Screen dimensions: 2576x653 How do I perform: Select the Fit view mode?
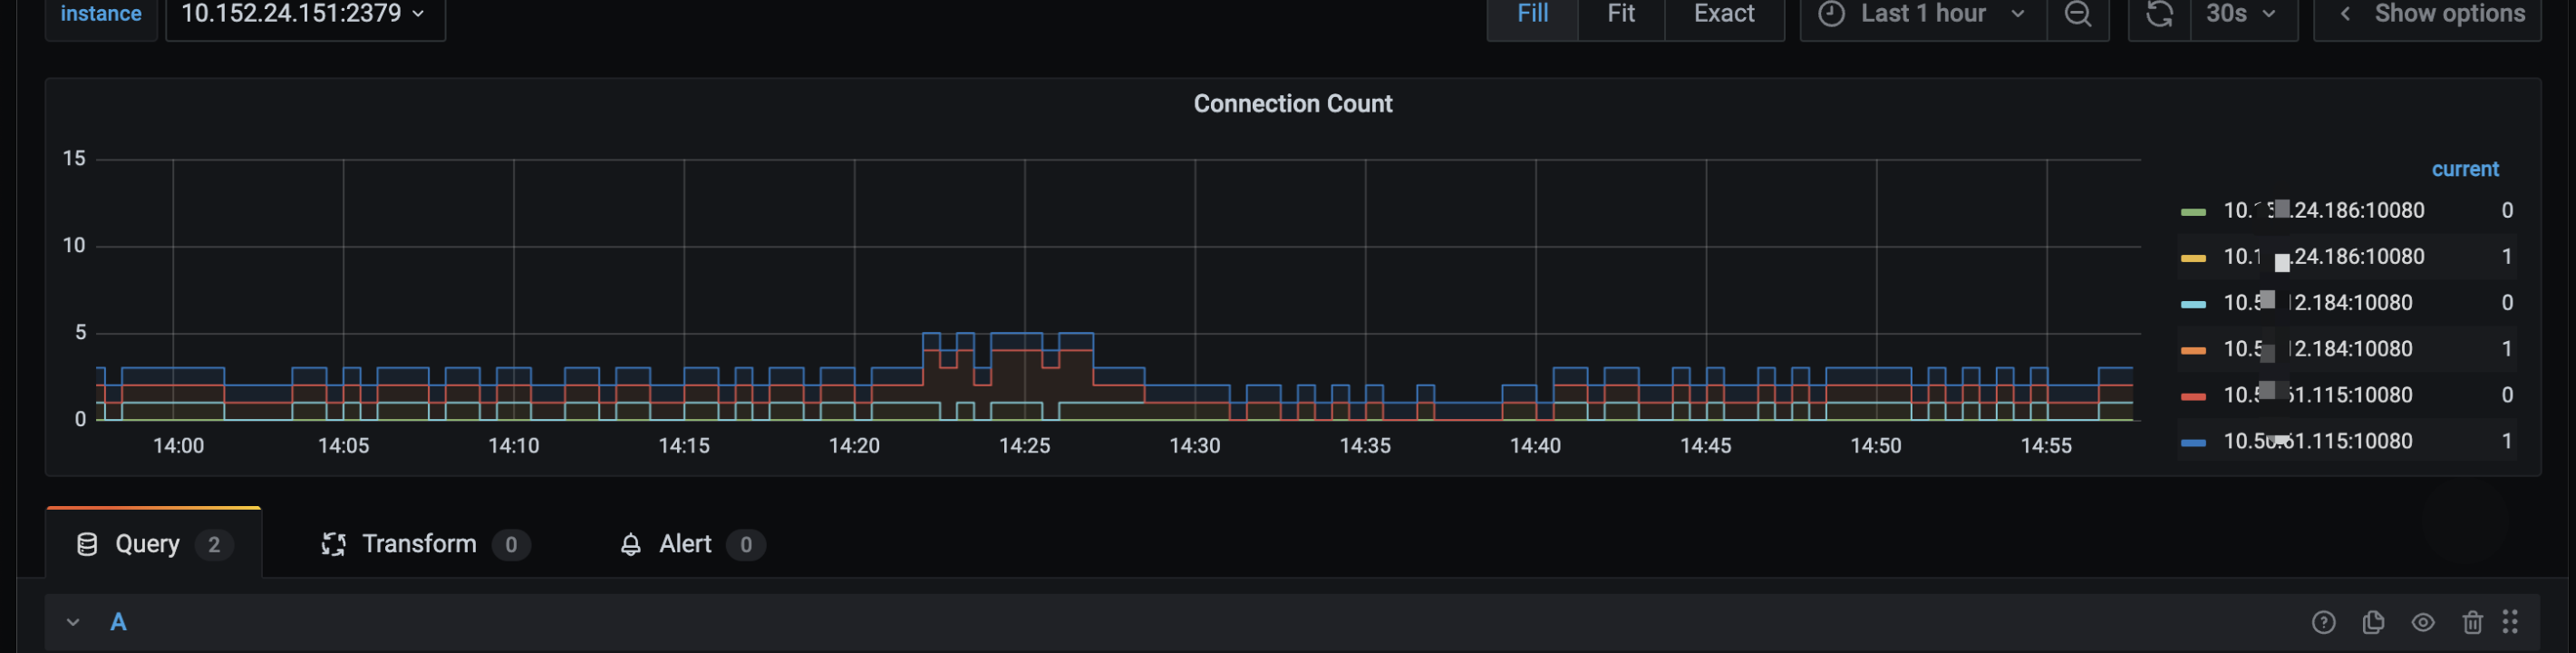coord(1621,14)
